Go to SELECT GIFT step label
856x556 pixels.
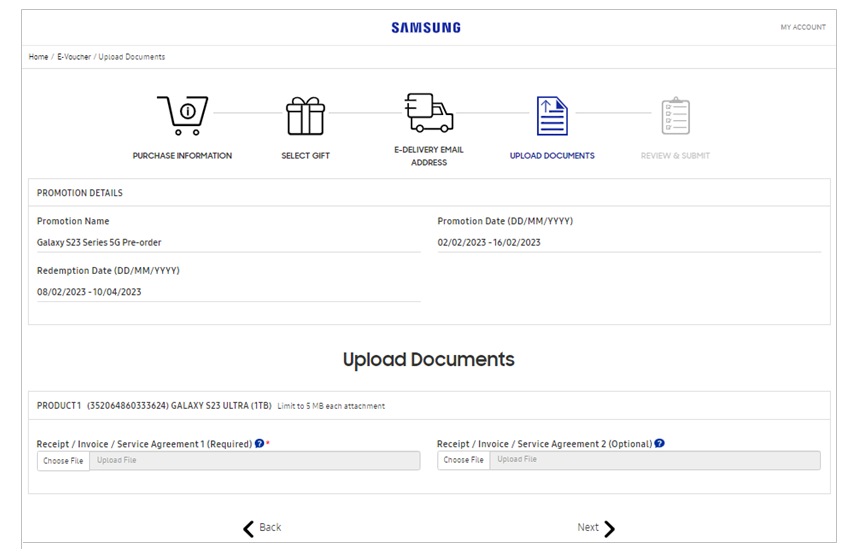coord(306,156)
